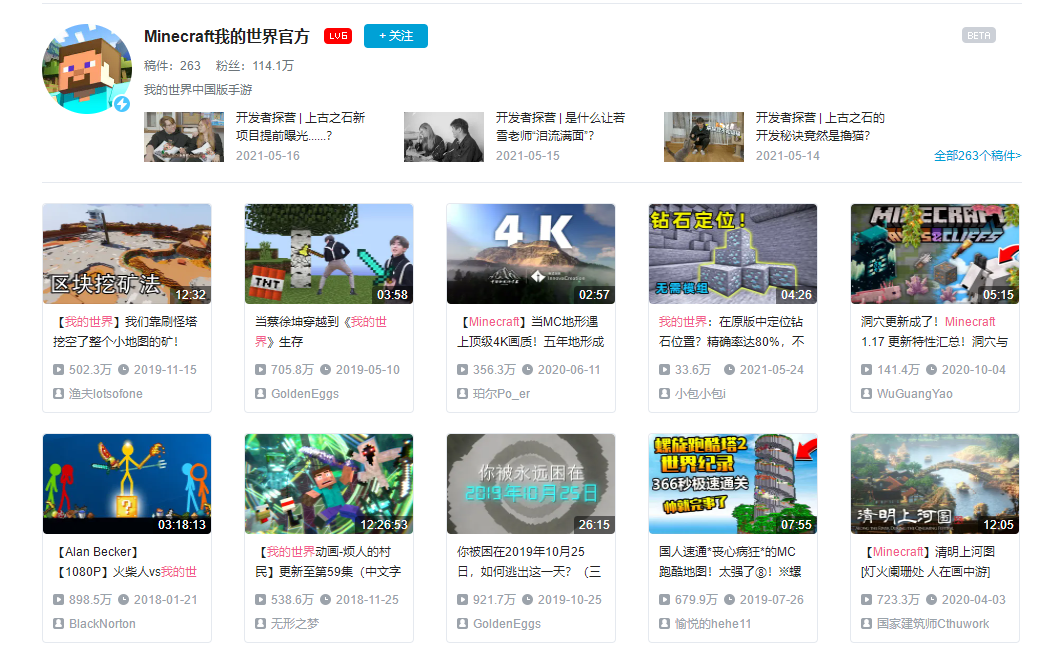This screenshot has height=662, width=1049.
Task: Play the 你被永远困在 video thumbnail
Action: [x=531, y=484]
